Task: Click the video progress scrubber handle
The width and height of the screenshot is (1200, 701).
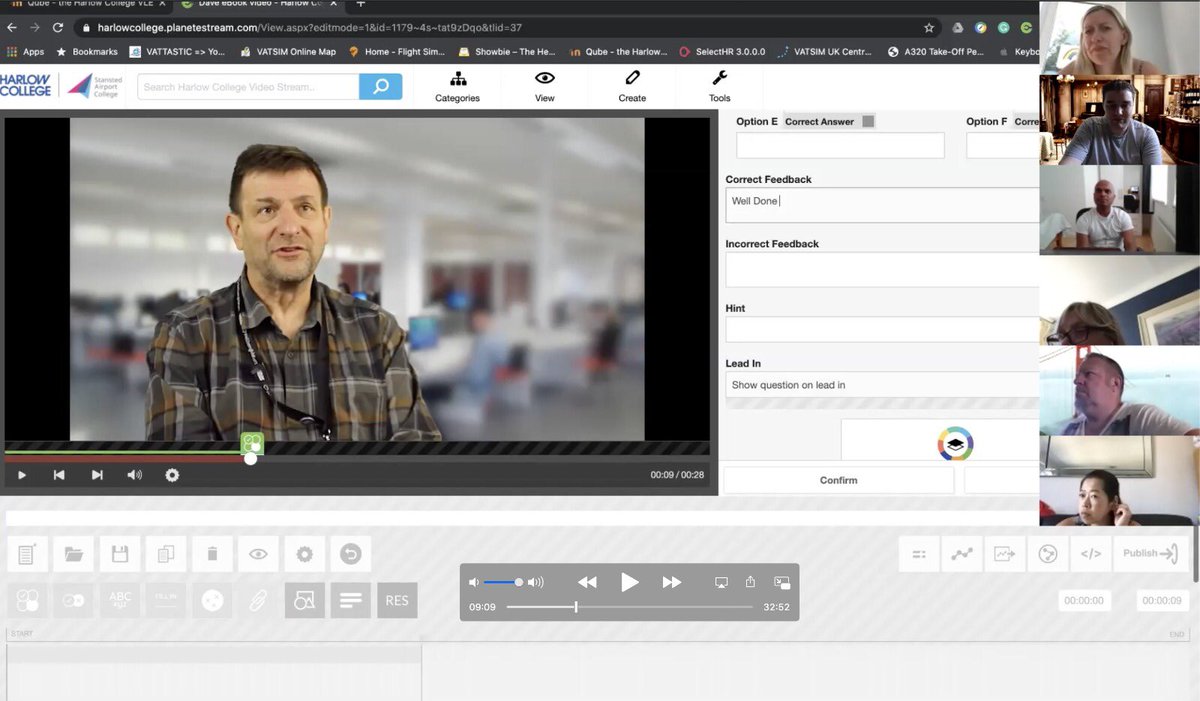Action: coord(250,458)
